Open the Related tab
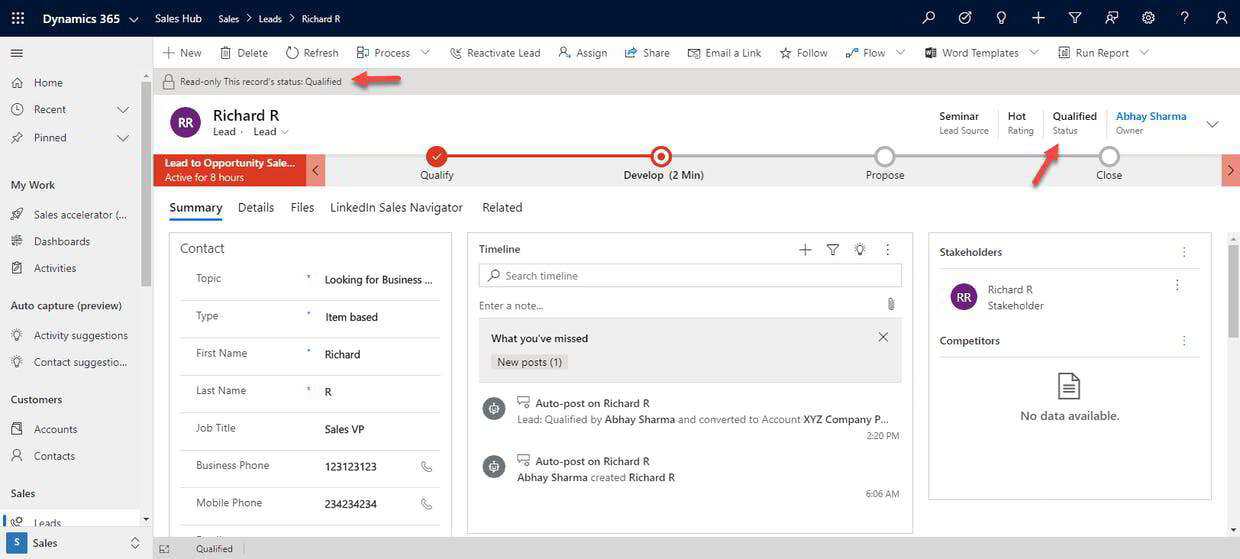The height and width of the screenshot is (559, 1240). [502, 208]
